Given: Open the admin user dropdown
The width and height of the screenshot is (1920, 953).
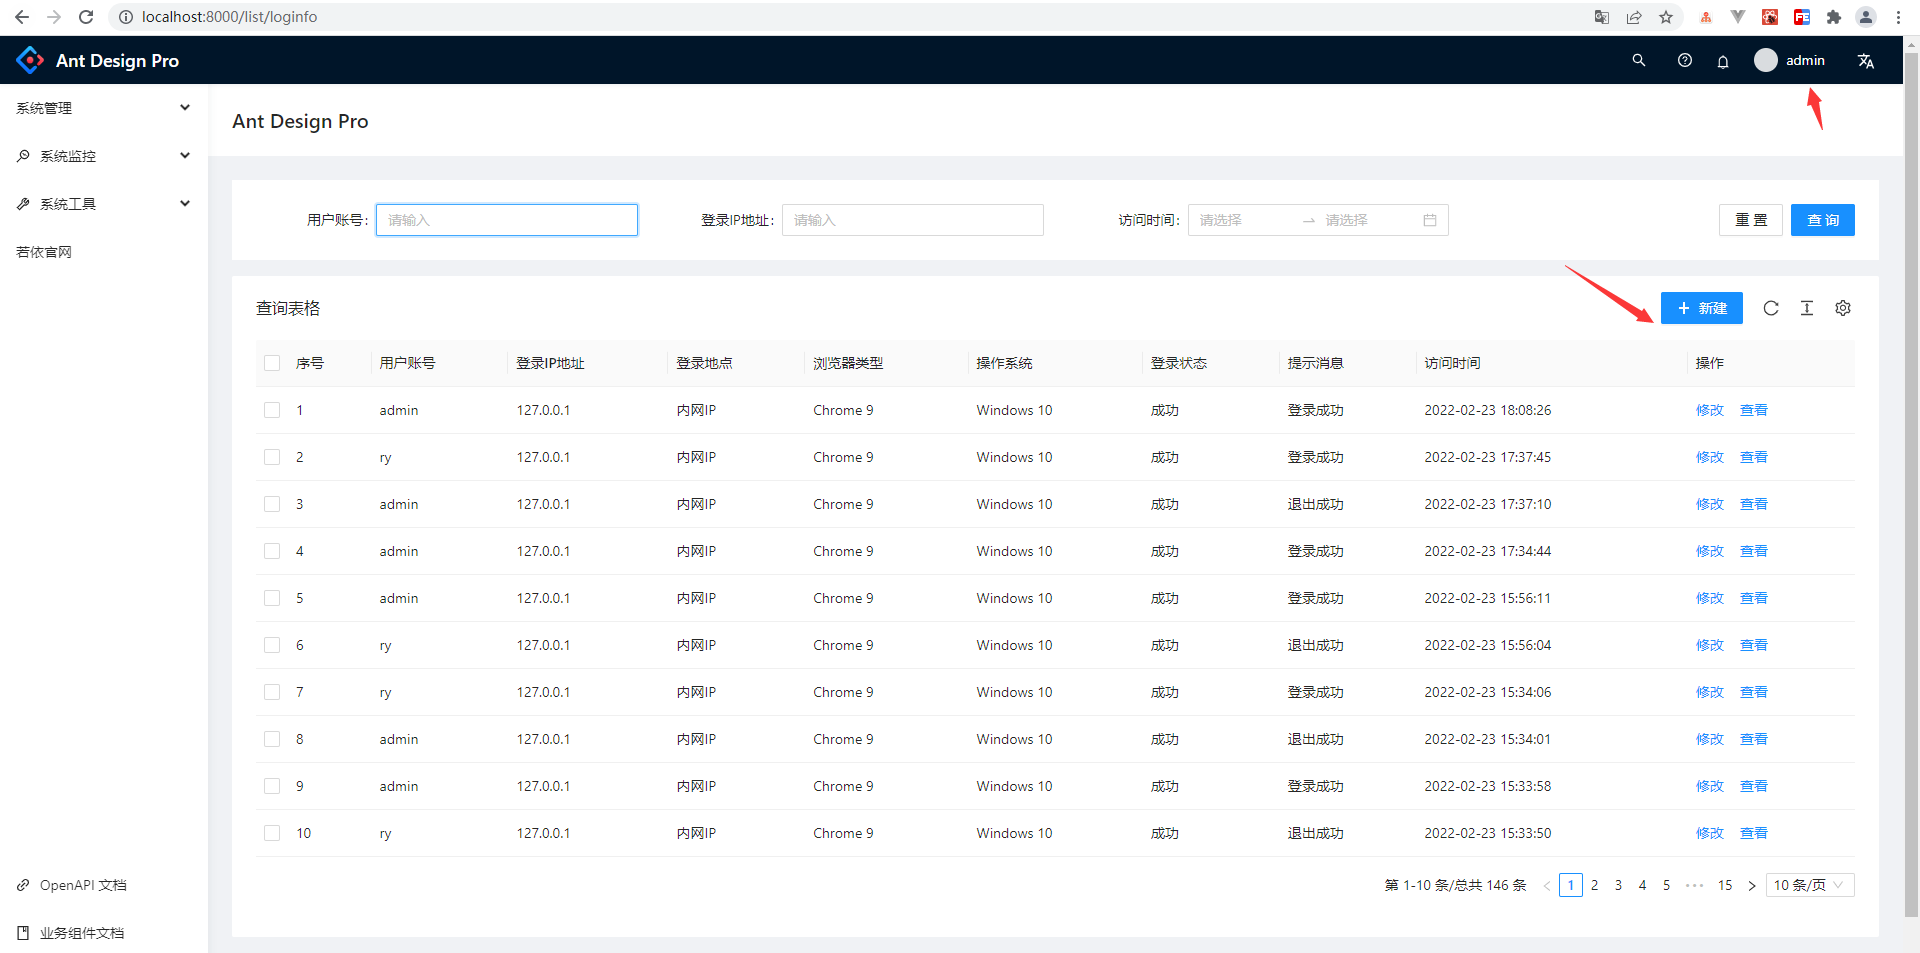Looking at the screenshot, I should coord(1790,60).
